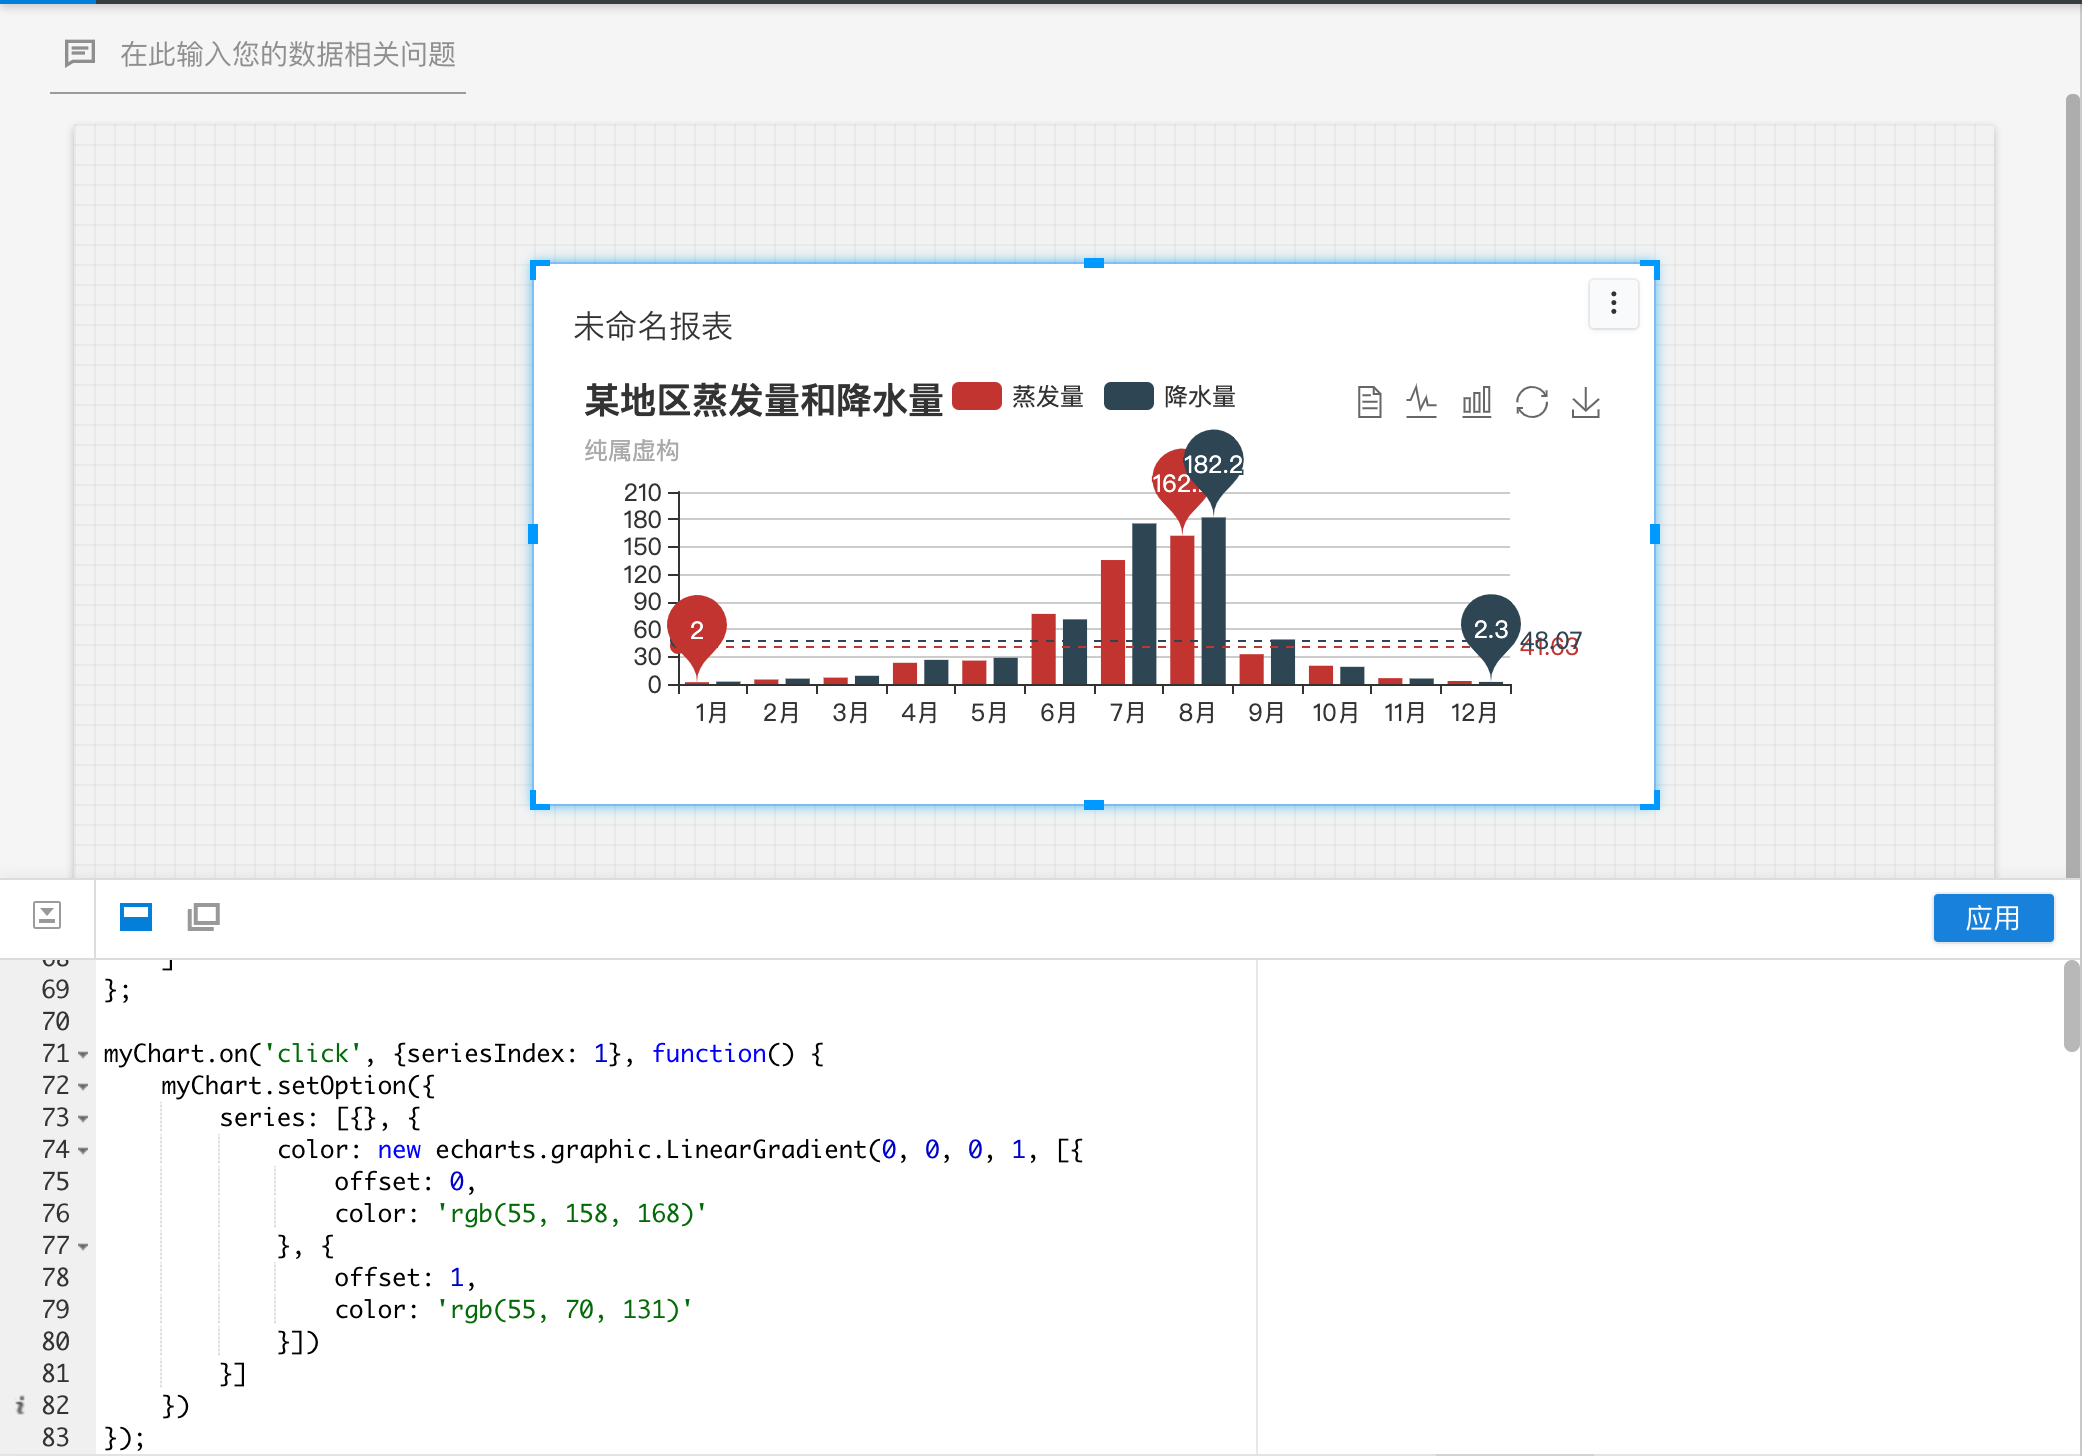Collapse the gradient block fold at line 77

click(81, 1246)
